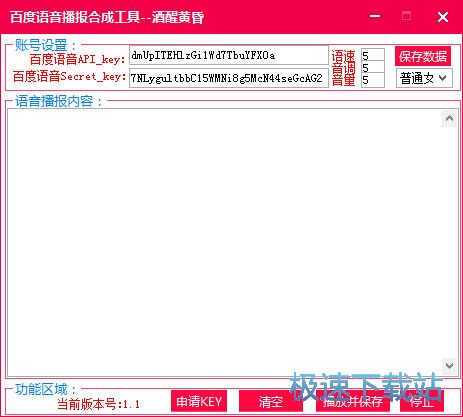
Task: Click the 当前版本号:1.1 text
Action: (98, 404)
